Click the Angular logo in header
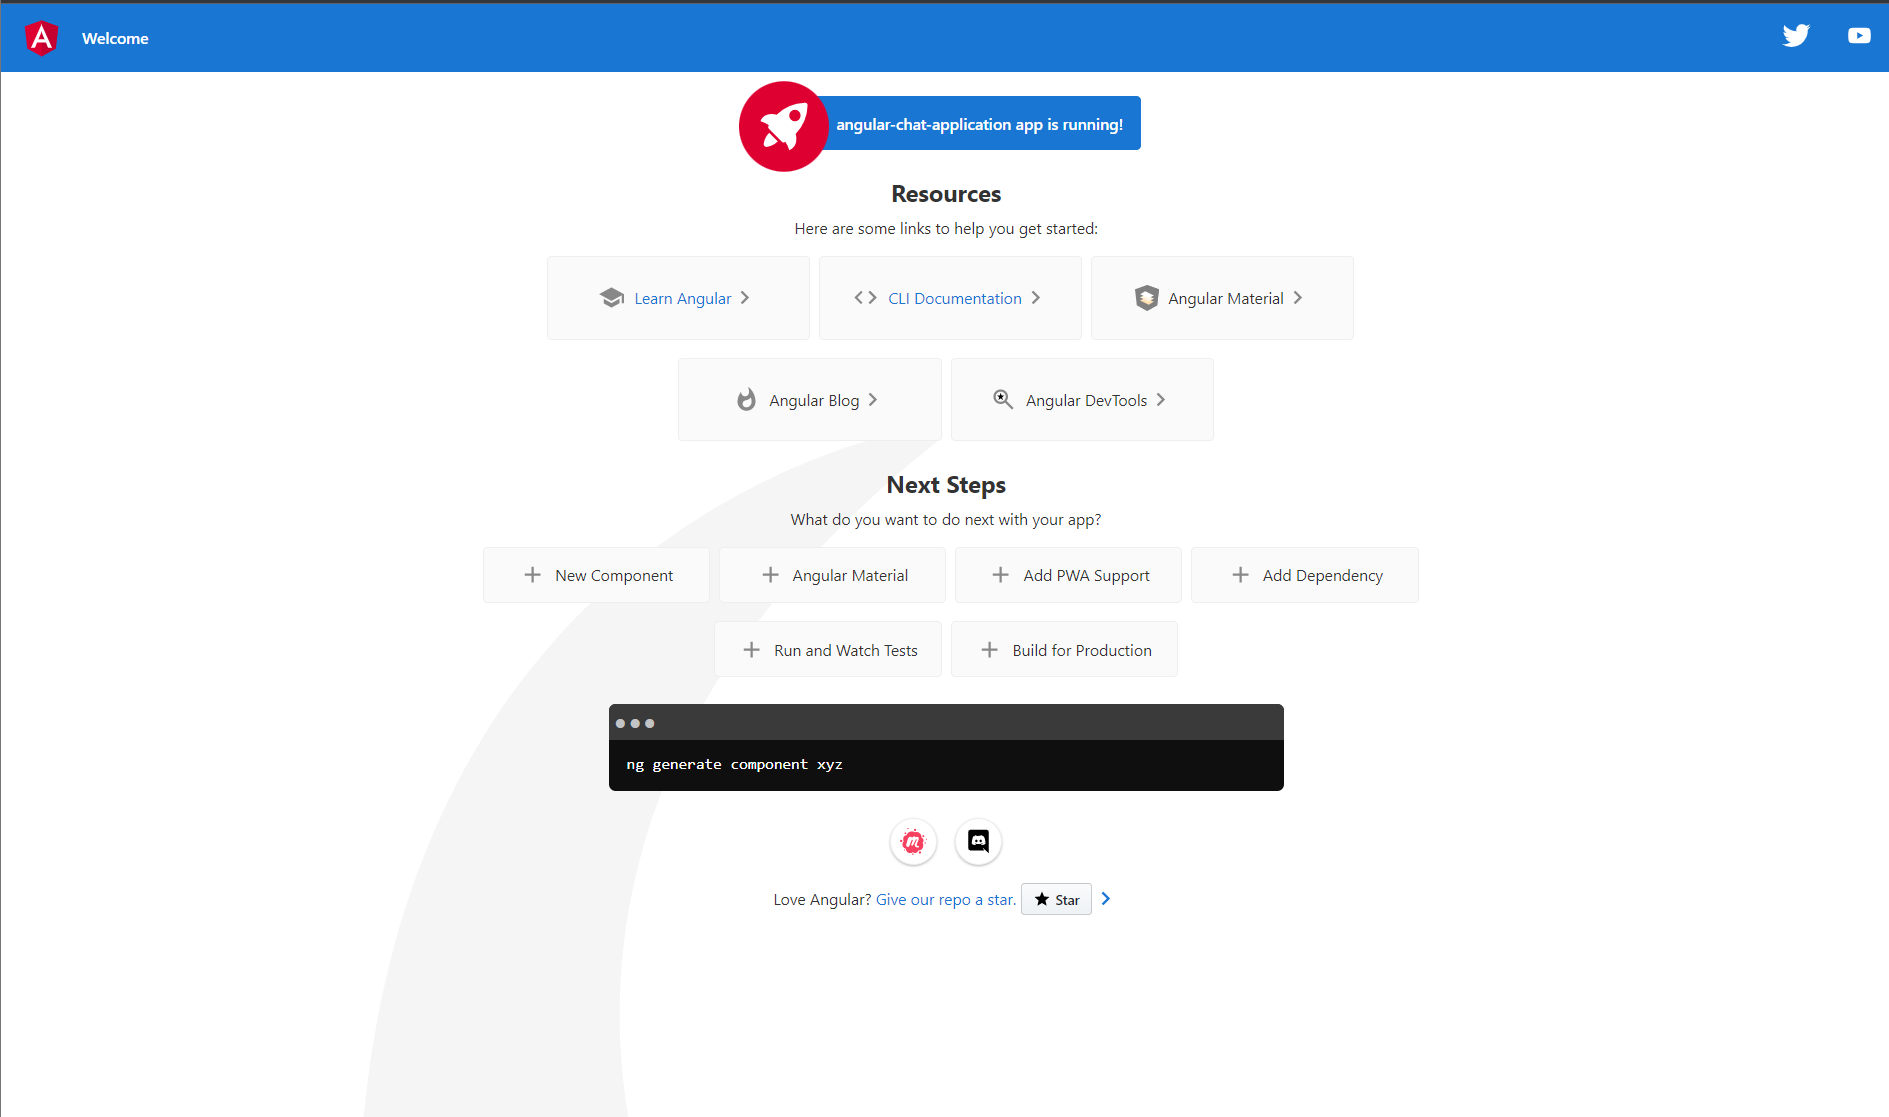 (x=41, y=38)
